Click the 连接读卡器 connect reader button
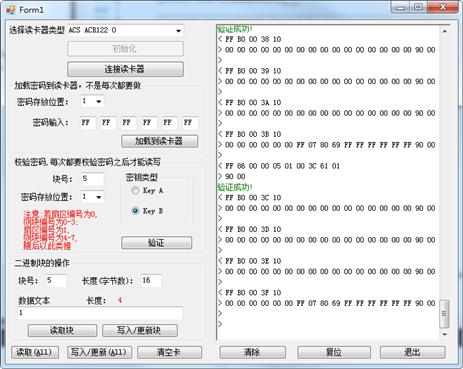The height and width of the screenshot is (369, 463). click(125, 69)
